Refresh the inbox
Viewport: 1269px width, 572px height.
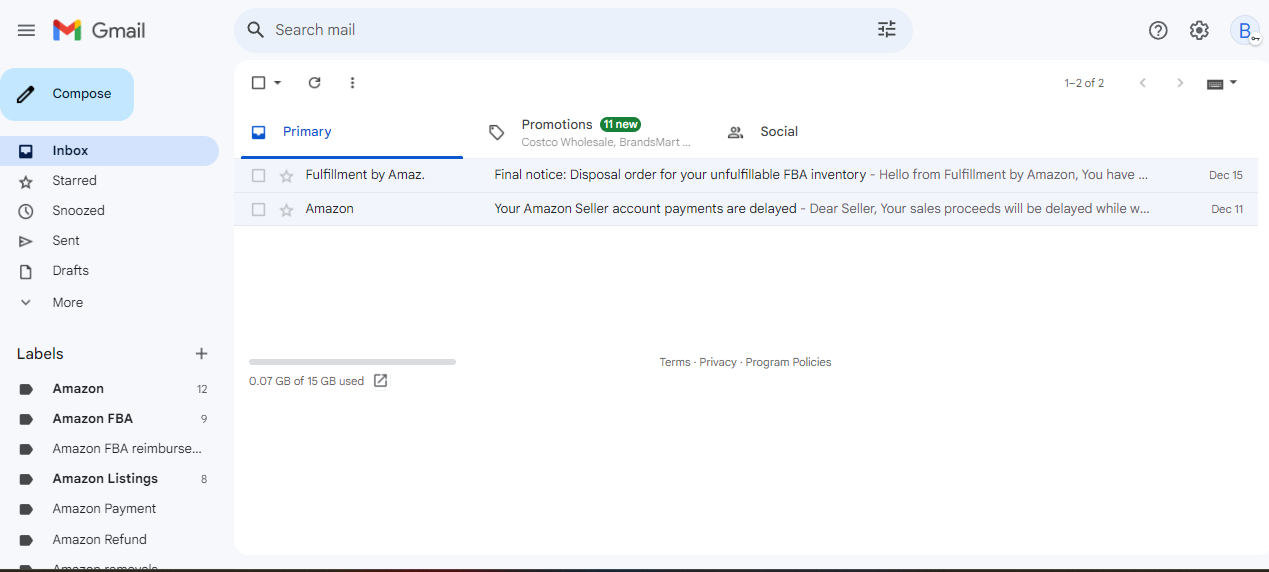[x=314, y=83]
